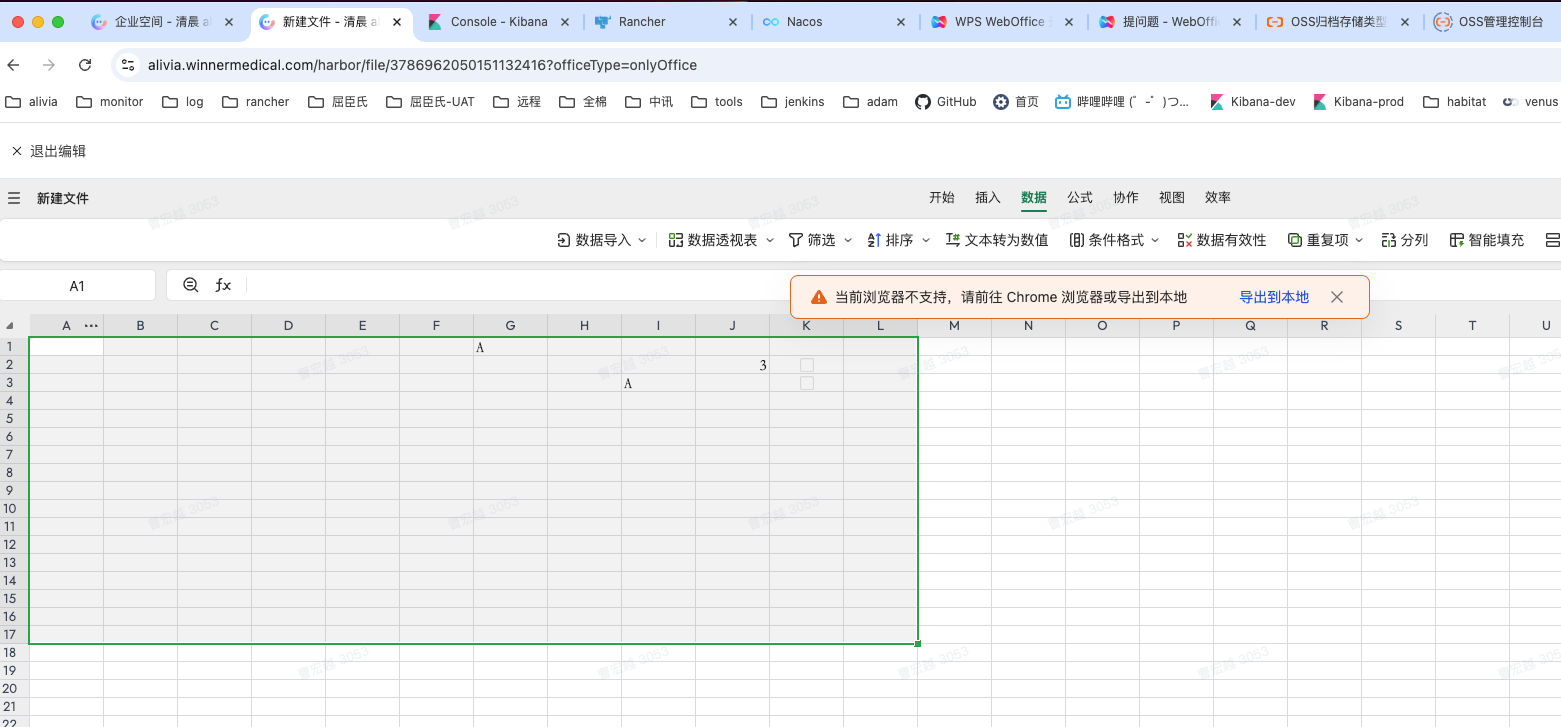Click the 重复项 duplicates icon
Image resolution: width=1561 pixels, height=727 pixels.
point(1295,240)
